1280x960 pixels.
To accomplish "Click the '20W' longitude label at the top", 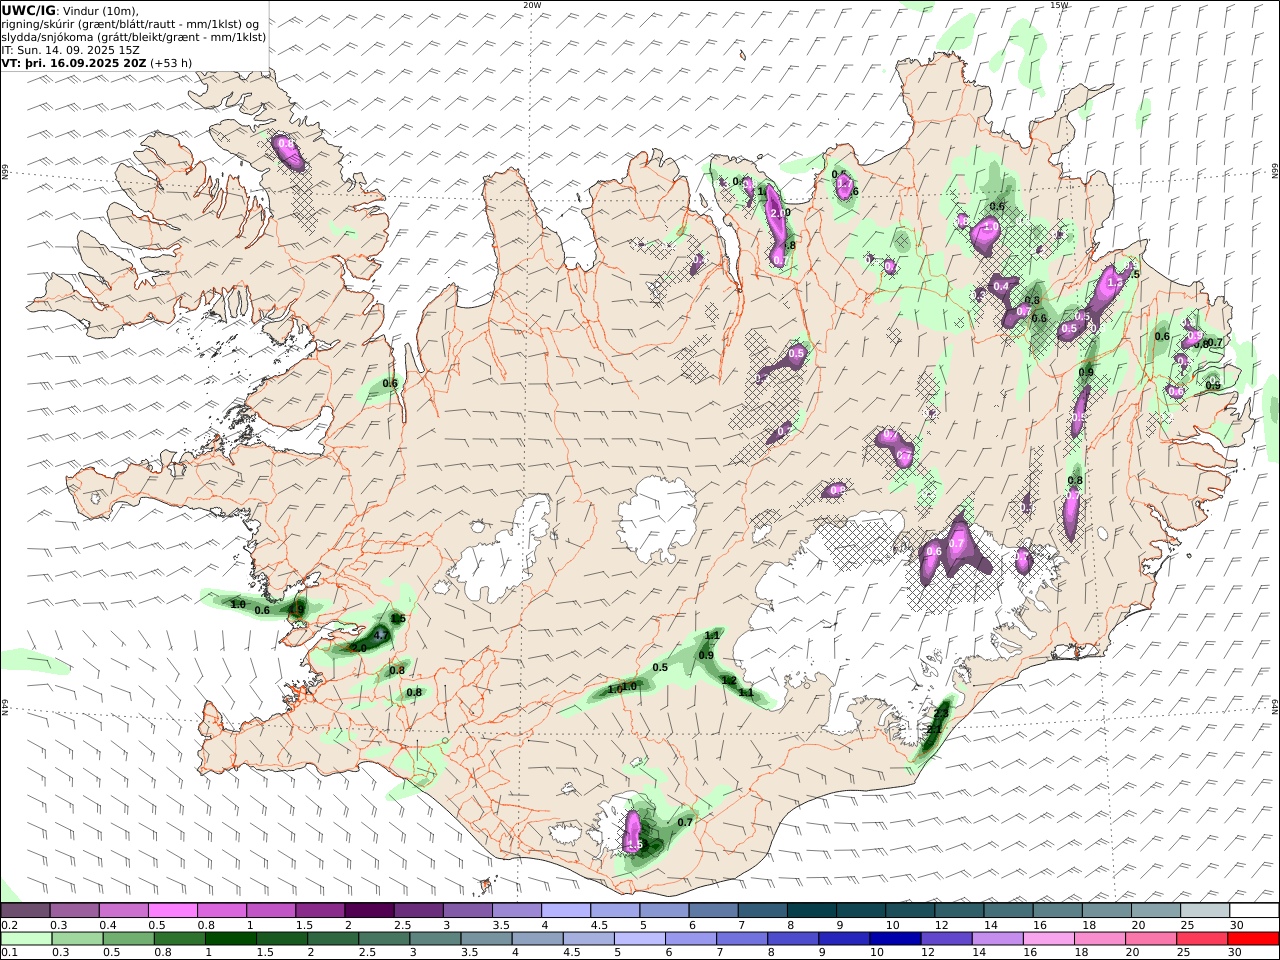I will [x=532, y=5].
